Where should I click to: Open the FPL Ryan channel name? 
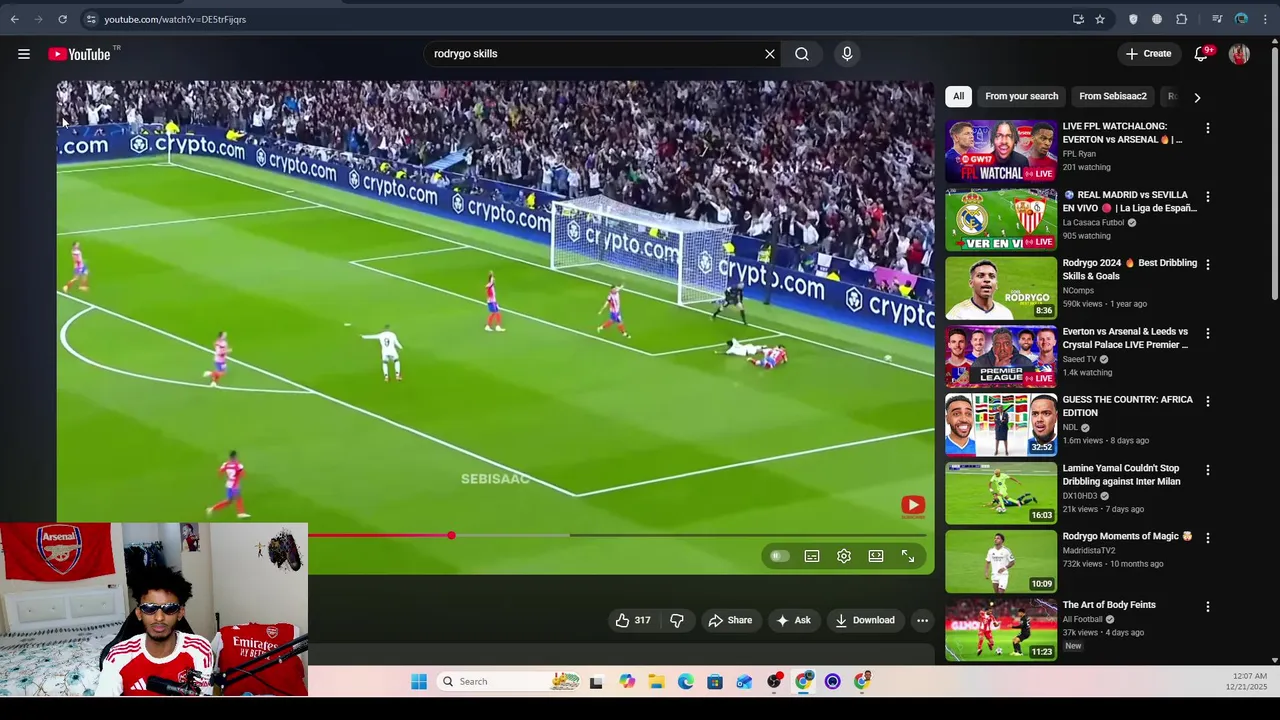(1079, 154)
